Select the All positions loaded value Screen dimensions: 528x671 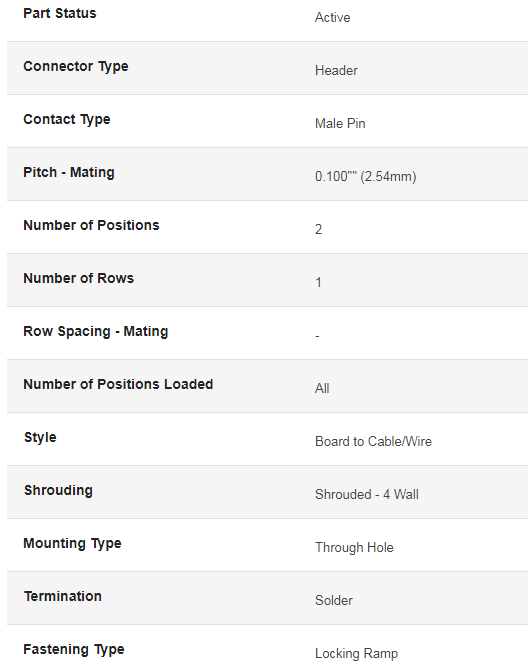pos(322,389)
